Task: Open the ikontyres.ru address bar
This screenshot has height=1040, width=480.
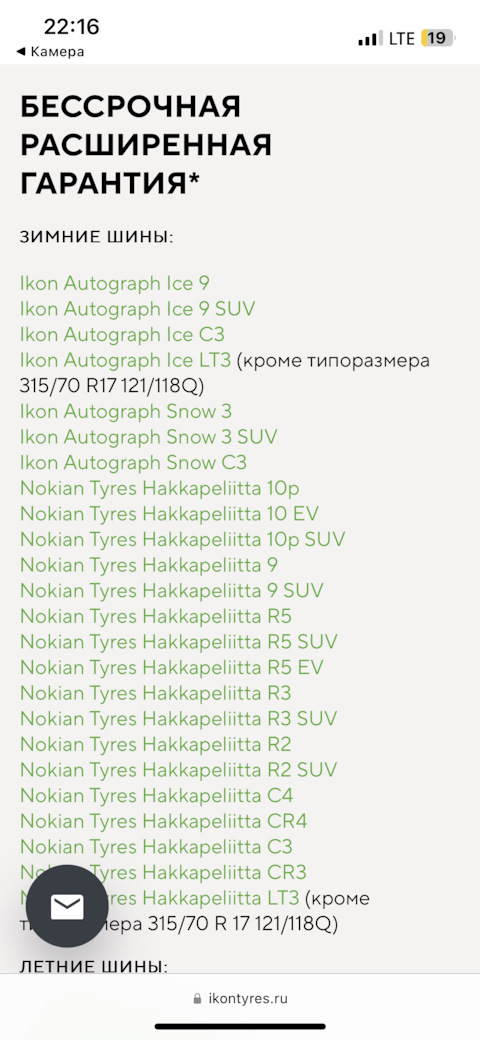Action: click(x=240, y=998)
